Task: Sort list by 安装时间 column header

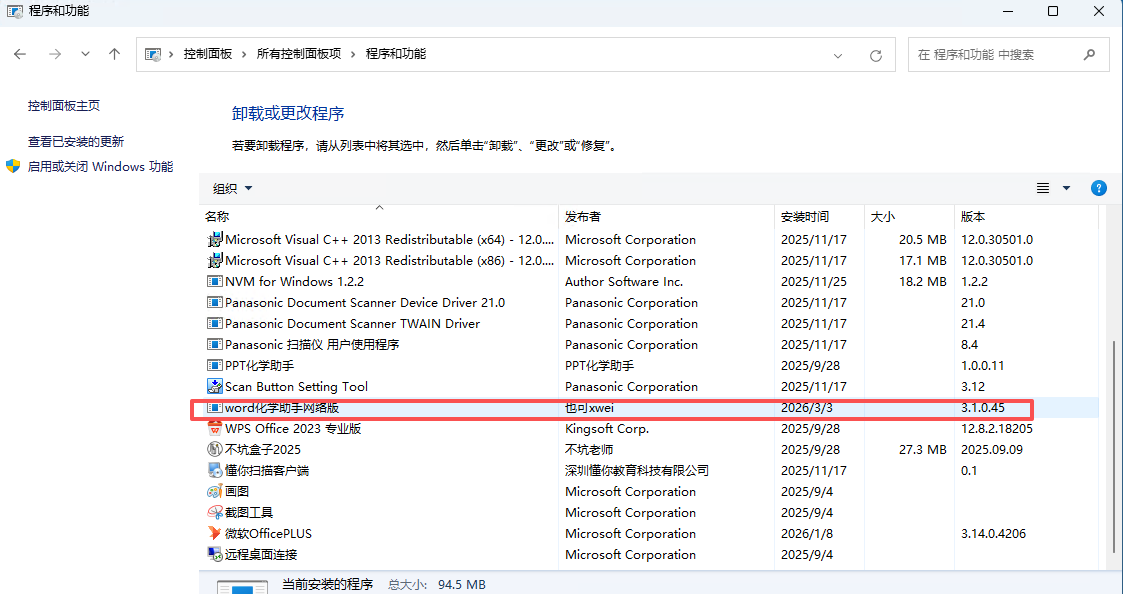Action: coord(804,217)
